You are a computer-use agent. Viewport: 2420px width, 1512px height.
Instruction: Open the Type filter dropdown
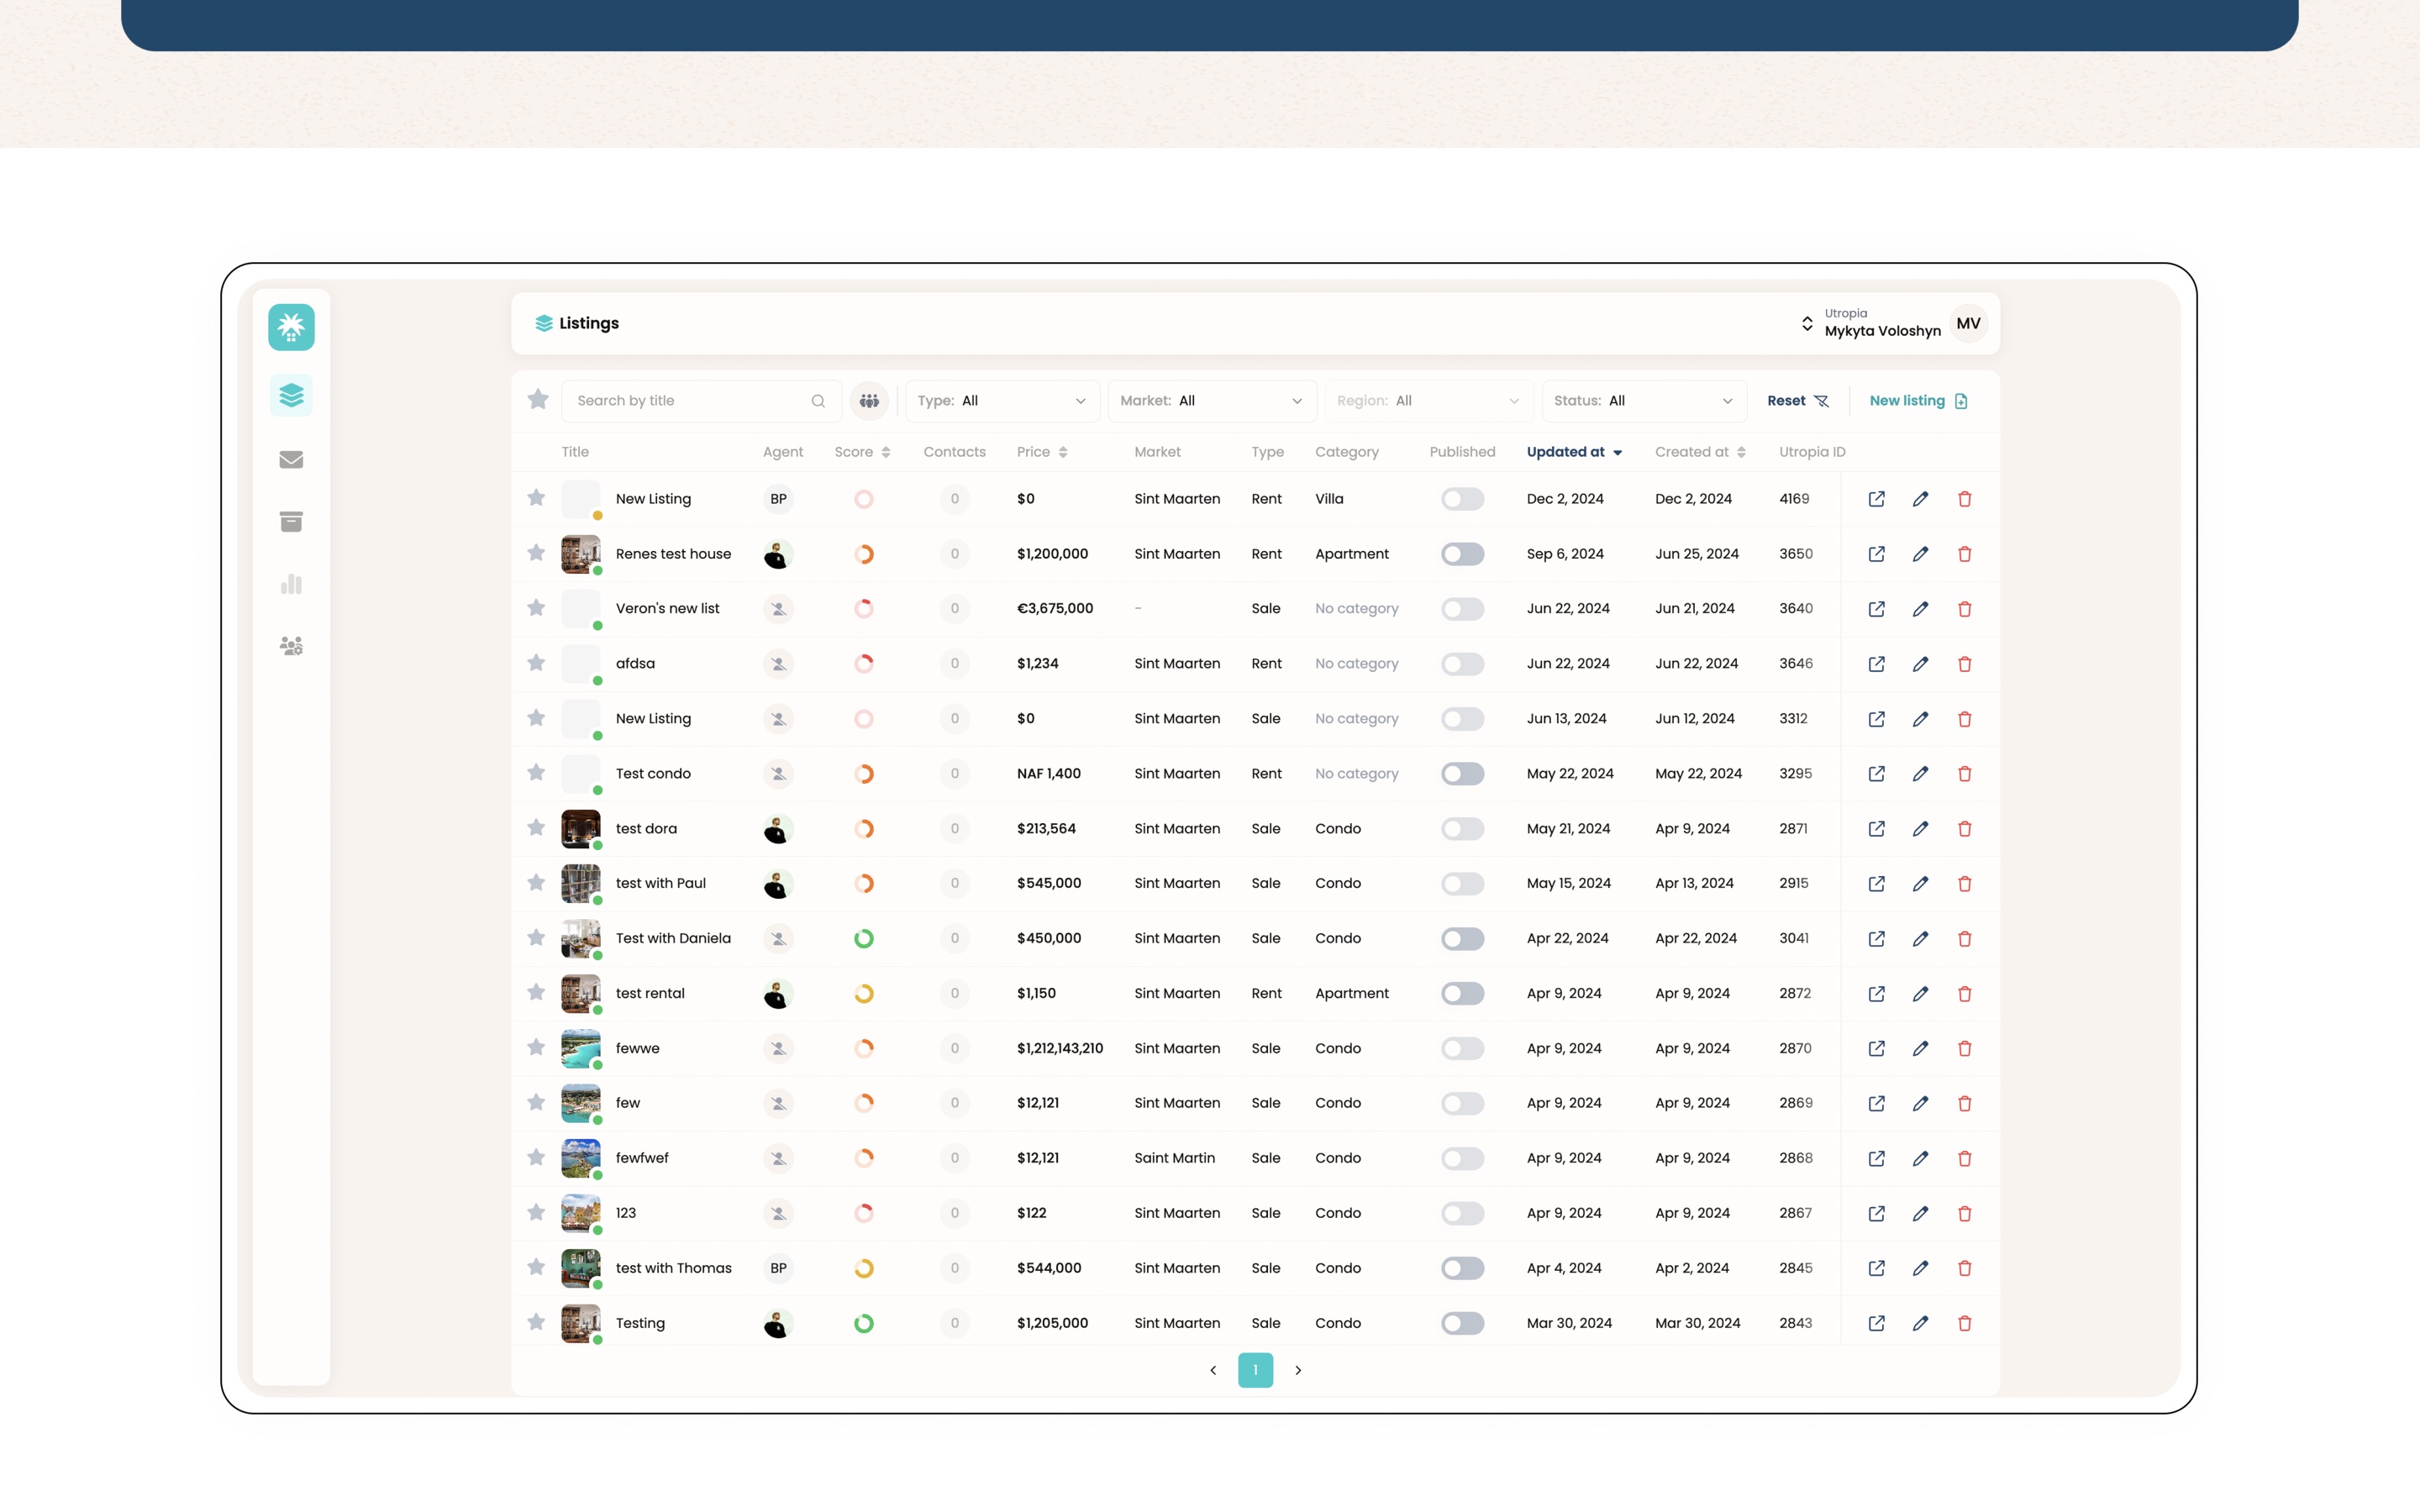pyautogui.click(x=1002, y=400)
